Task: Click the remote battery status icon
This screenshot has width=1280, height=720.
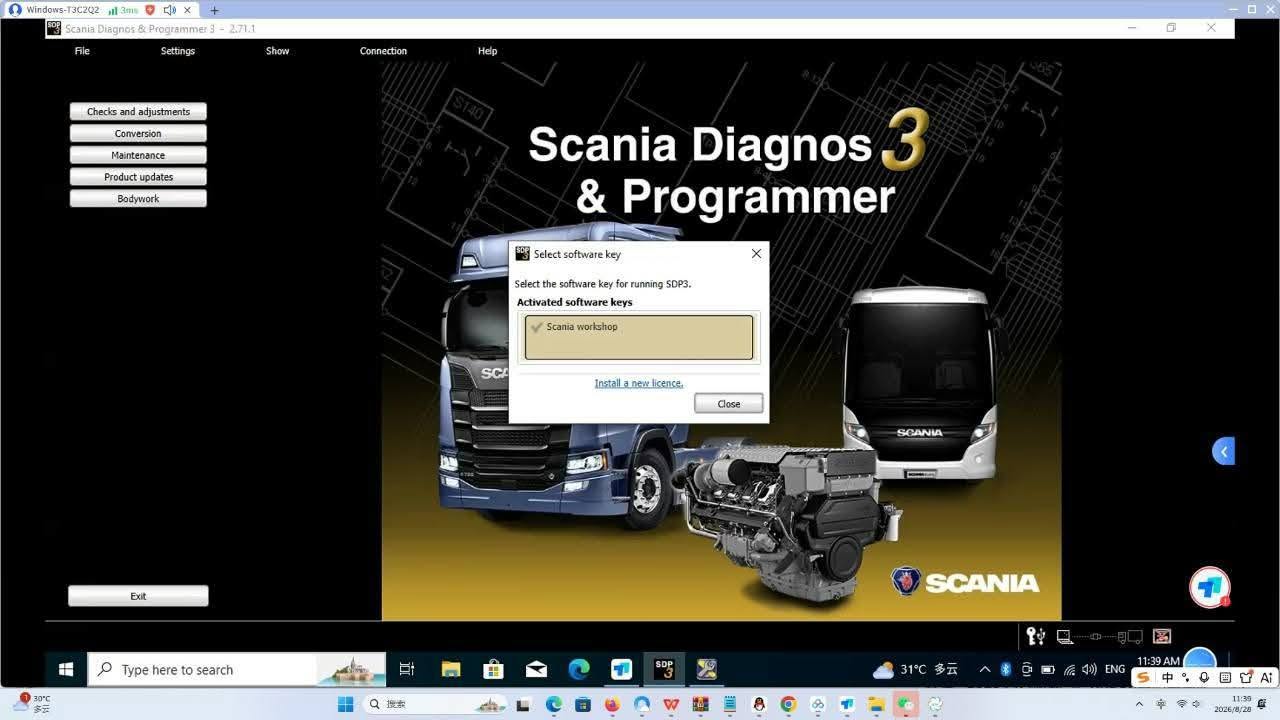Action: (1048, 669)
